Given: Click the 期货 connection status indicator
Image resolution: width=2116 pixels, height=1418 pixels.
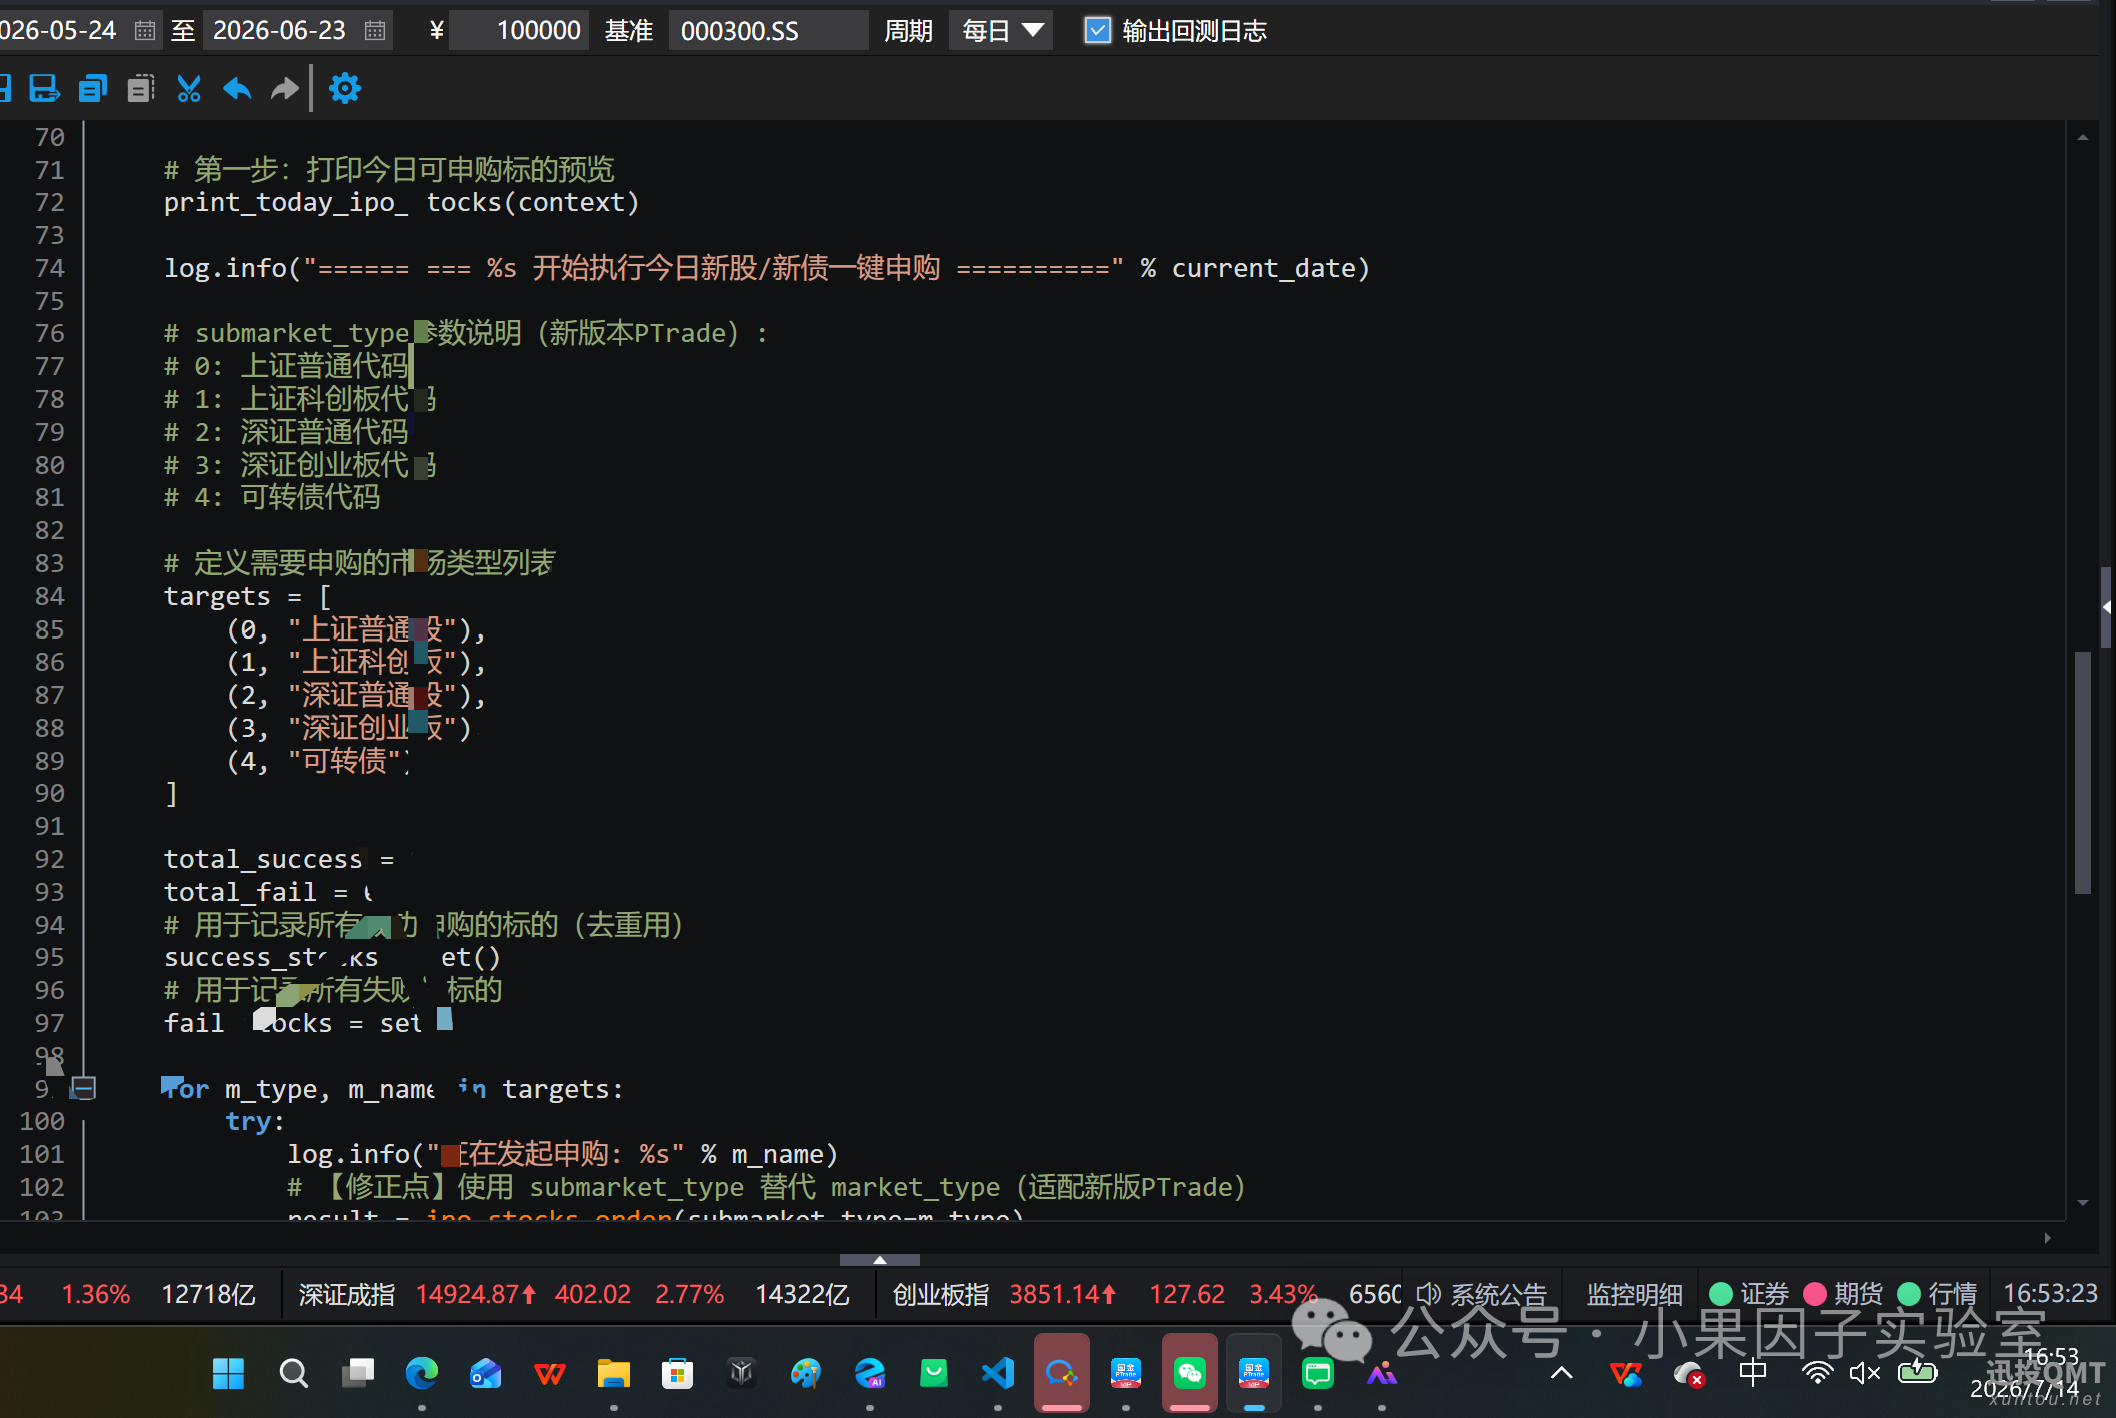Looking at the screenshot, I should click(x=1842, y=1294).
